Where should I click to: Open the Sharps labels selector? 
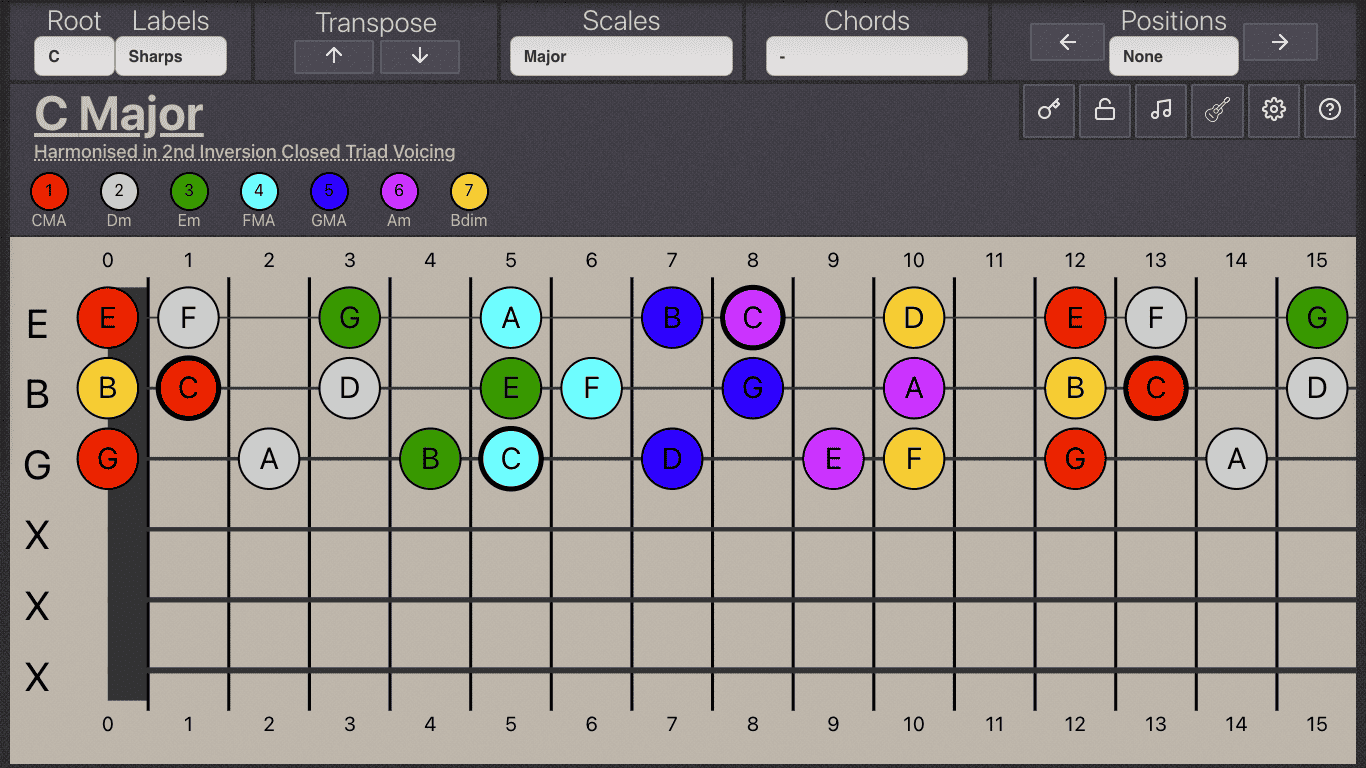(171, 57)
